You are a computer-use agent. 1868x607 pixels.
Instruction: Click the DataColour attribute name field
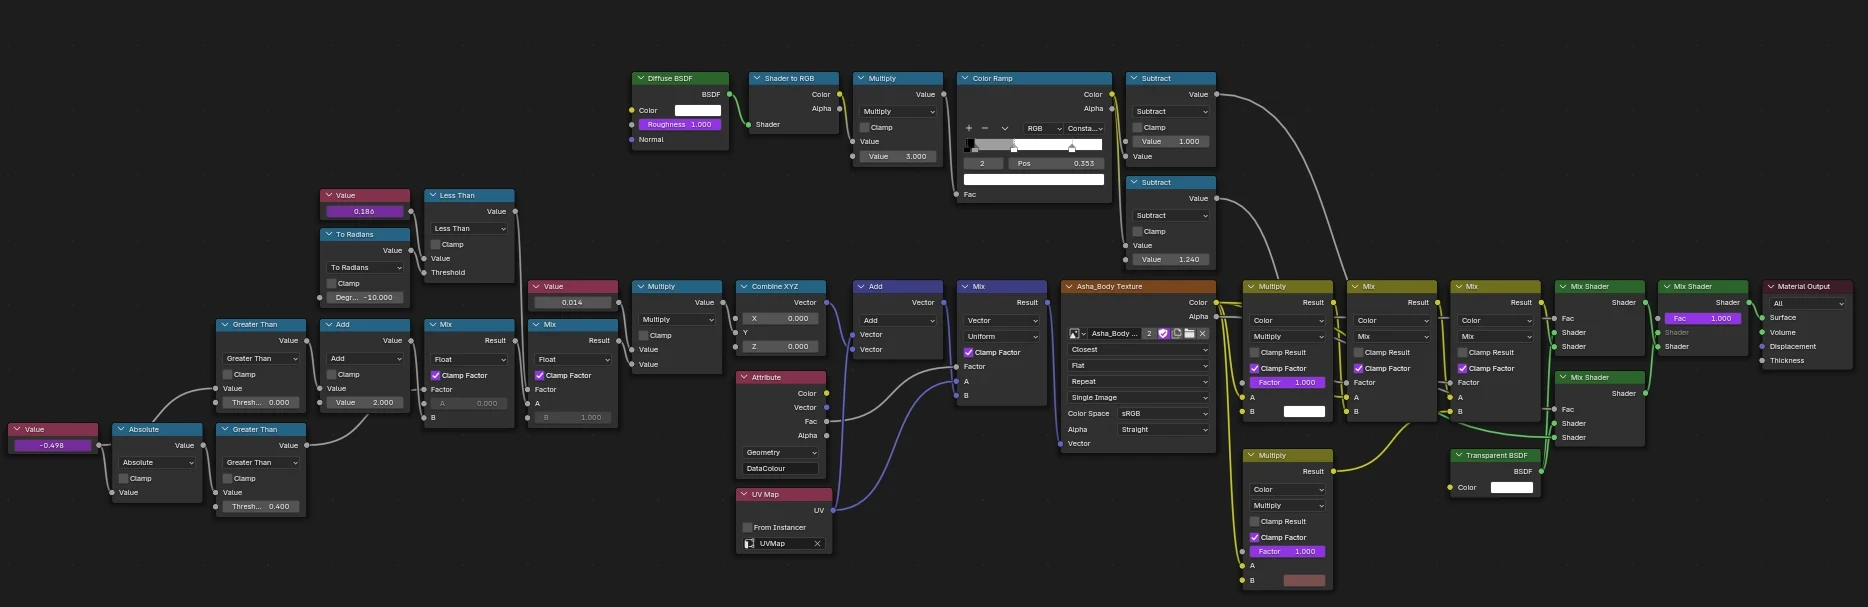(780, 468)
